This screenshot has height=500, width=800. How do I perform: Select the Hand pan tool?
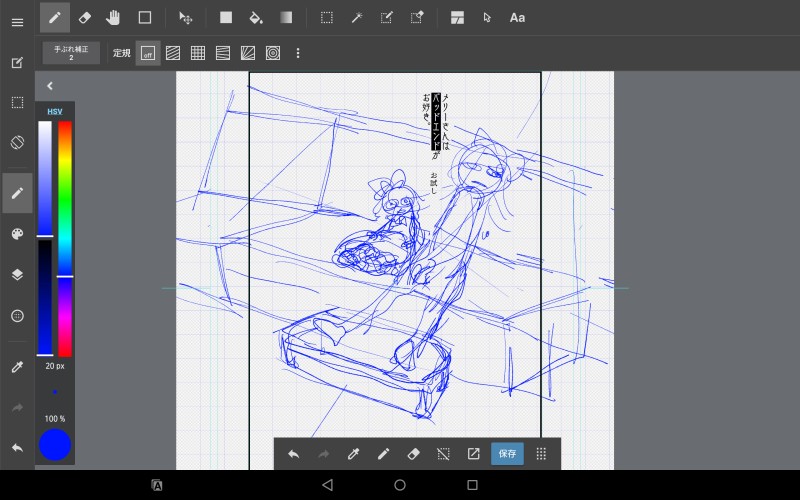click(x=113, y=18)
